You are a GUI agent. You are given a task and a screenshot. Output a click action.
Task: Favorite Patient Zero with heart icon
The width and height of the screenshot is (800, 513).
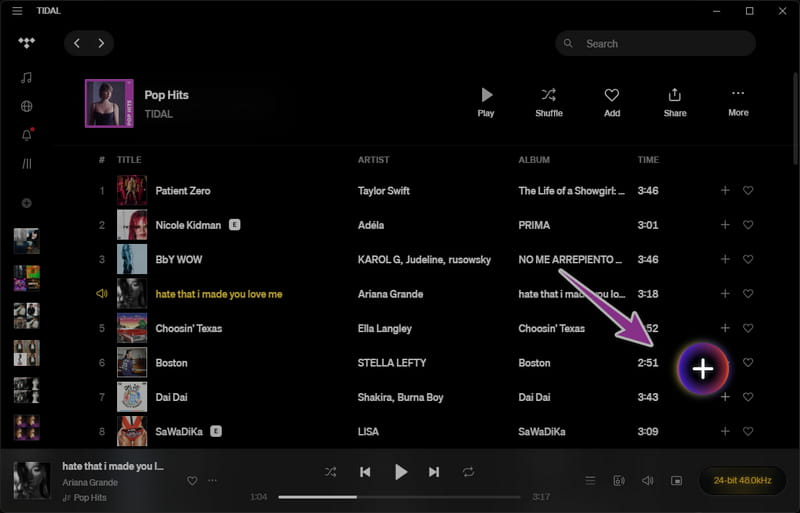click(x=748, y=190)
